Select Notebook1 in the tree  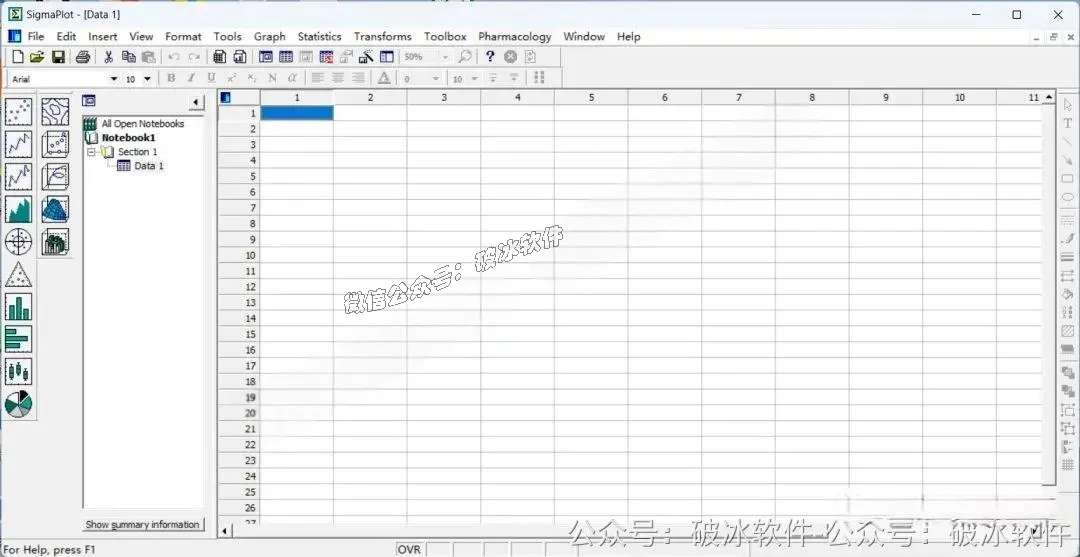point(128,138)
